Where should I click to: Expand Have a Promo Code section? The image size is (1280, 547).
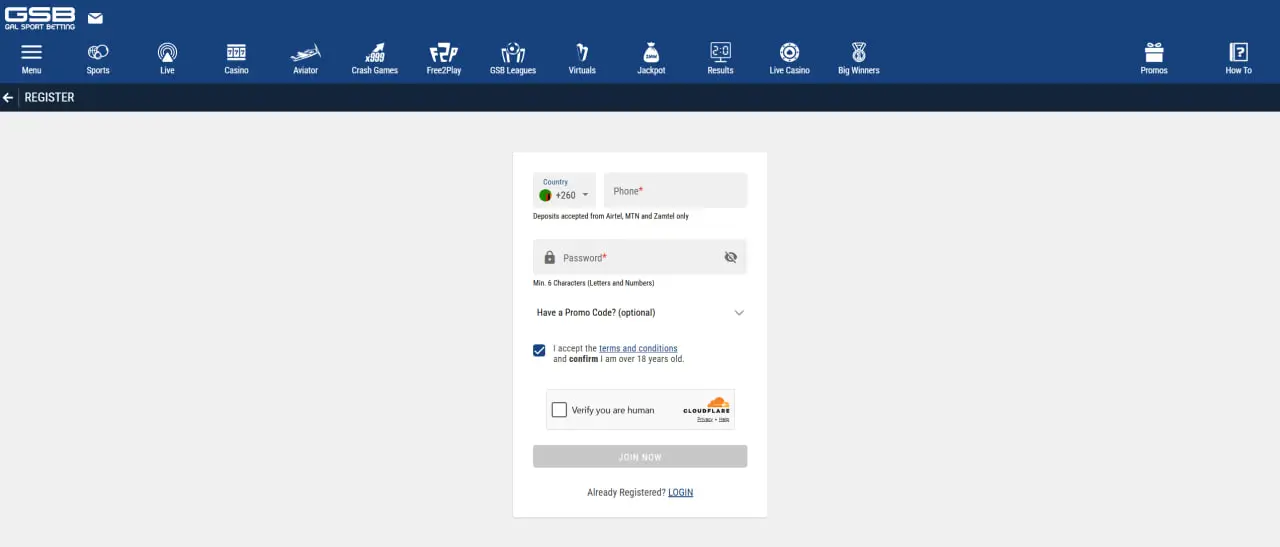coord(640,313)
